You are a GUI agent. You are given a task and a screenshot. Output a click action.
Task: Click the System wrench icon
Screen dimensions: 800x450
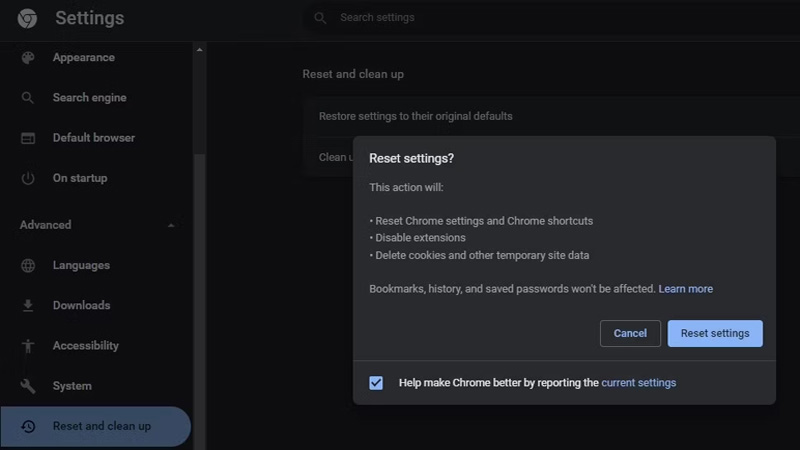pos(28,386)
